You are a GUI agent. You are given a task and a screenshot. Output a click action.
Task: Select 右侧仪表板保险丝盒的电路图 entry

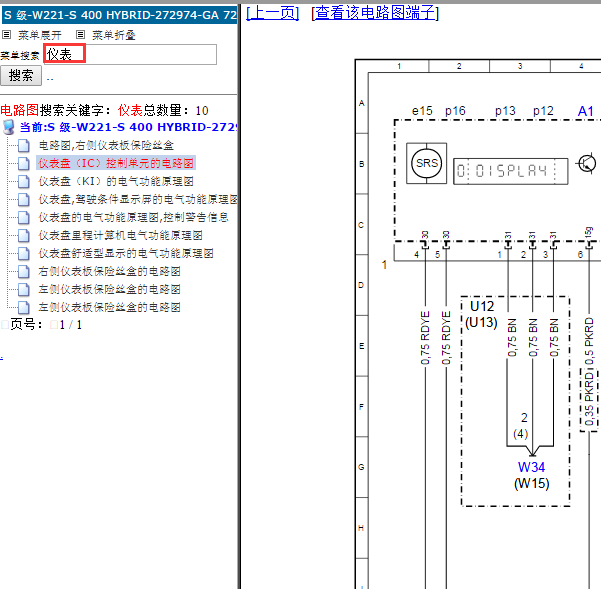click(110, 271)
